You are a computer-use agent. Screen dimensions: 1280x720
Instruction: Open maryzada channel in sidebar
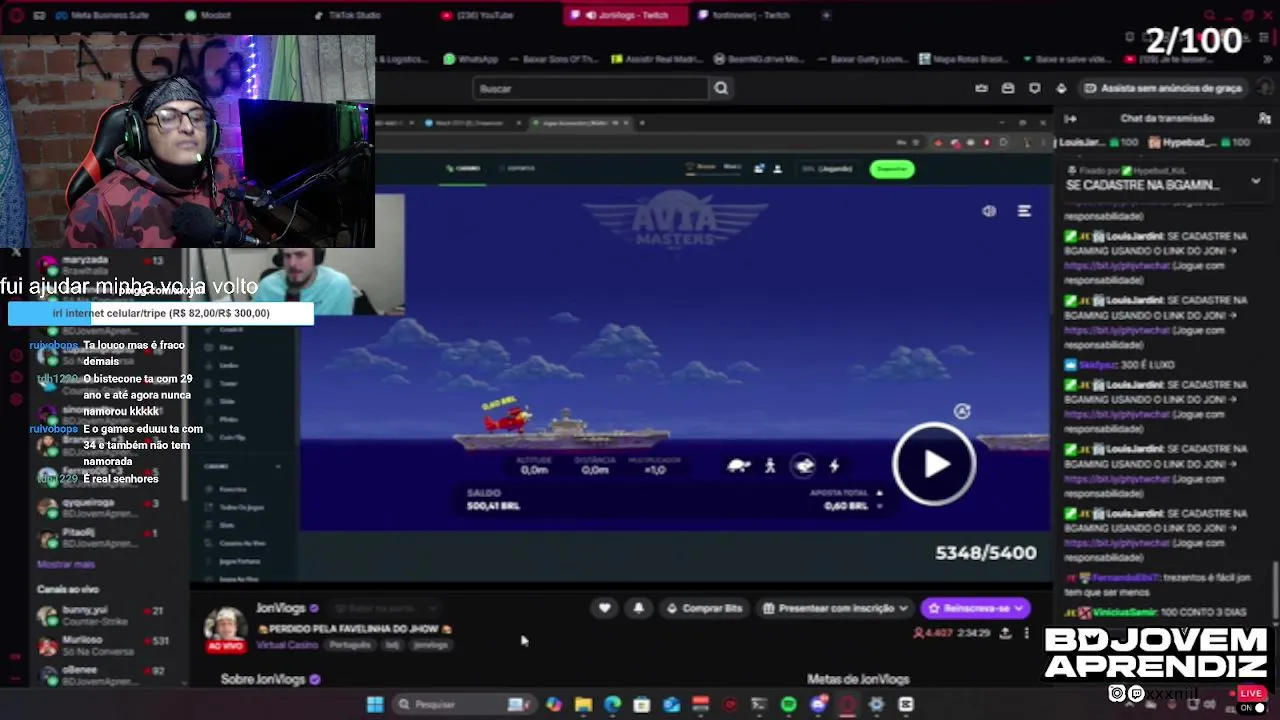pyautogui.click(x=100, y=266)
